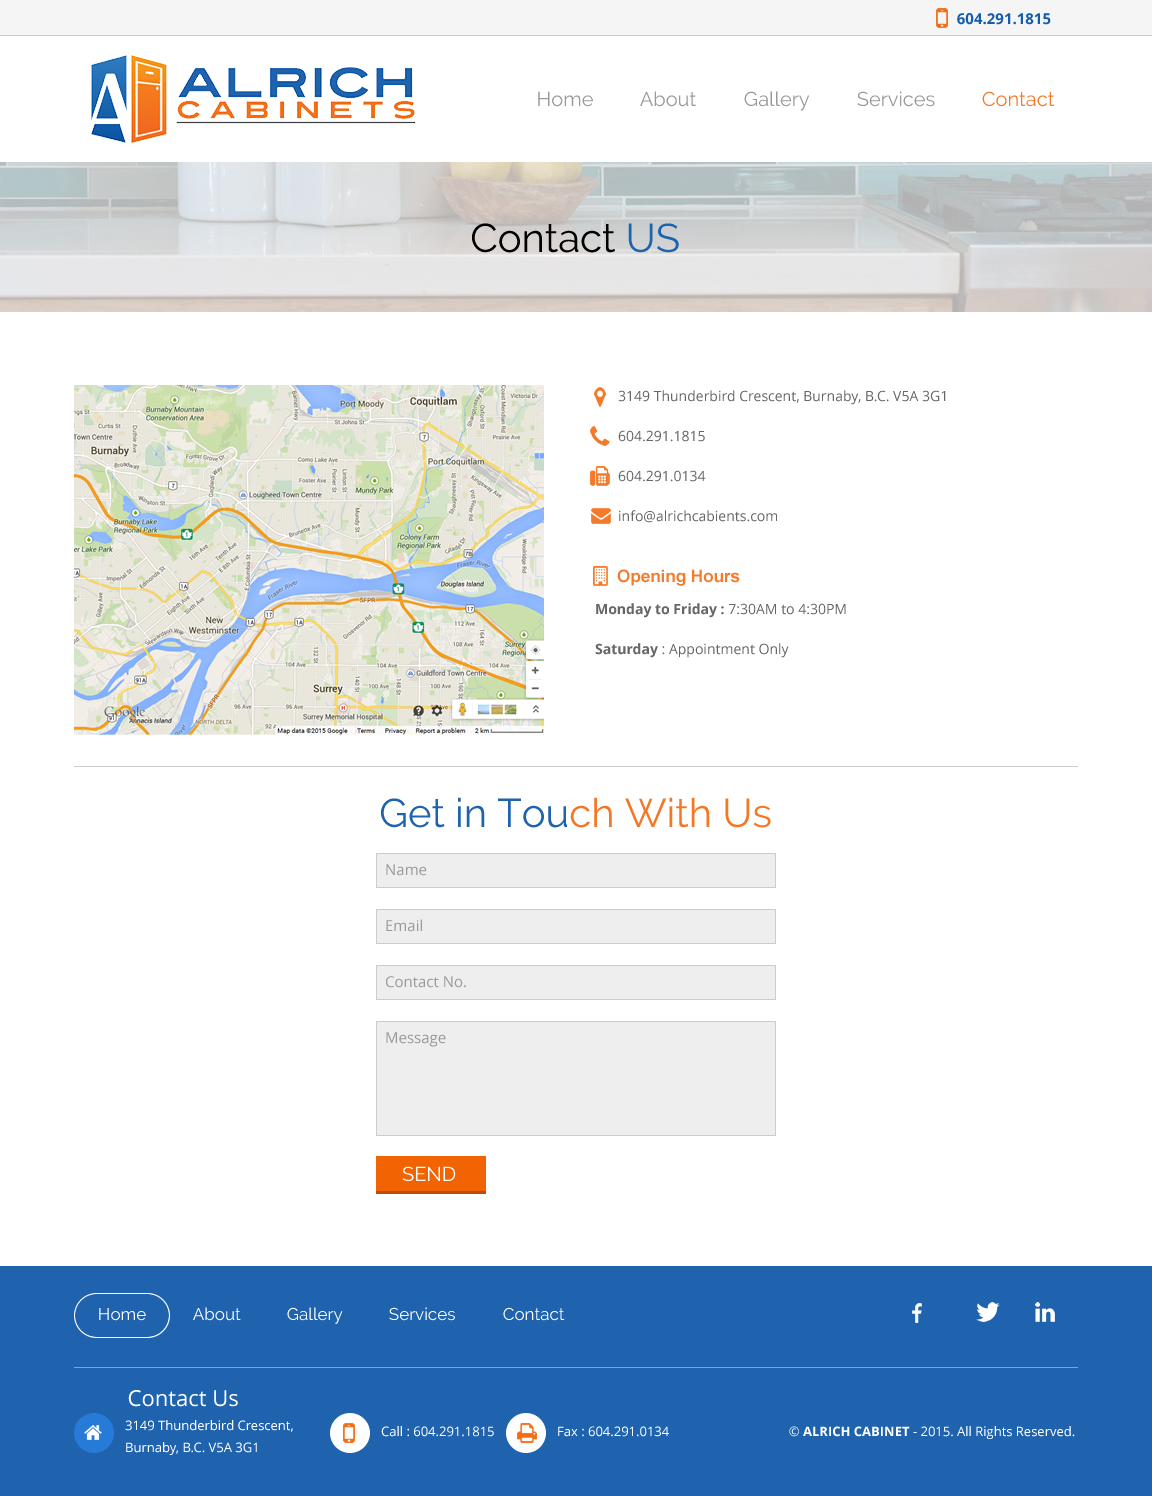Click the phone icon in the top bar

pos(940,18)
